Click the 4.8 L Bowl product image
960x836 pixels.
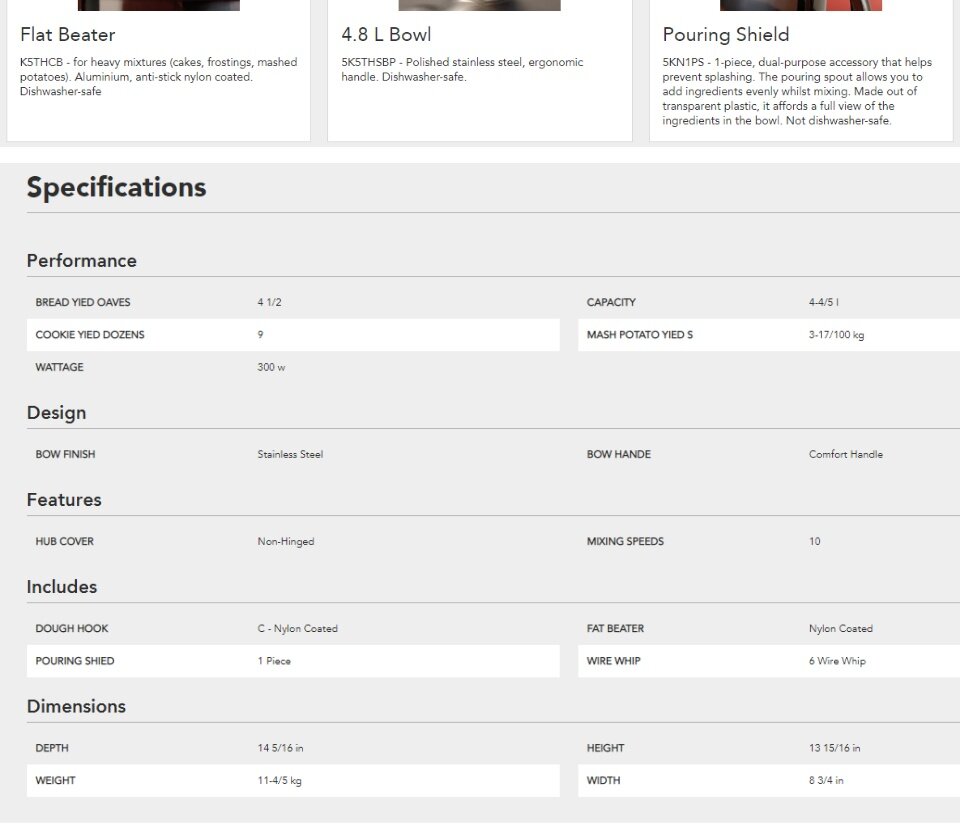pos(479,5)
